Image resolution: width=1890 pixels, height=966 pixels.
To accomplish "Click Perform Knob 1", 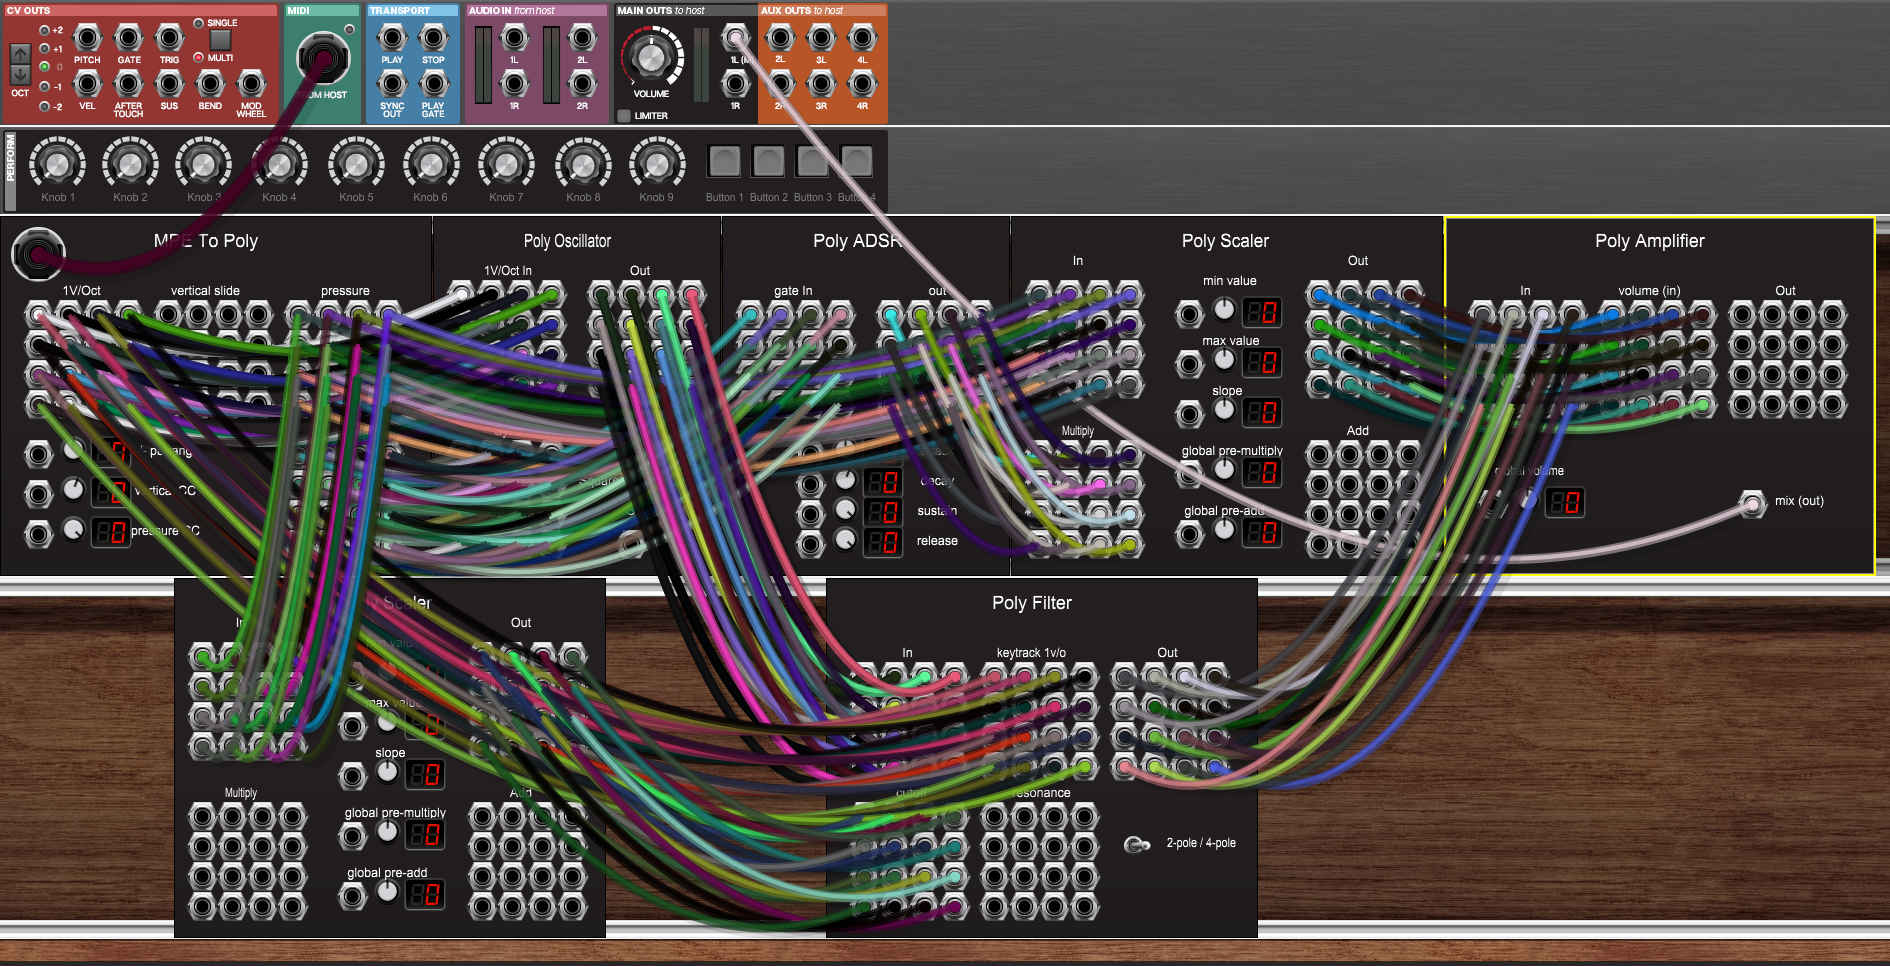I will (58, 163).
